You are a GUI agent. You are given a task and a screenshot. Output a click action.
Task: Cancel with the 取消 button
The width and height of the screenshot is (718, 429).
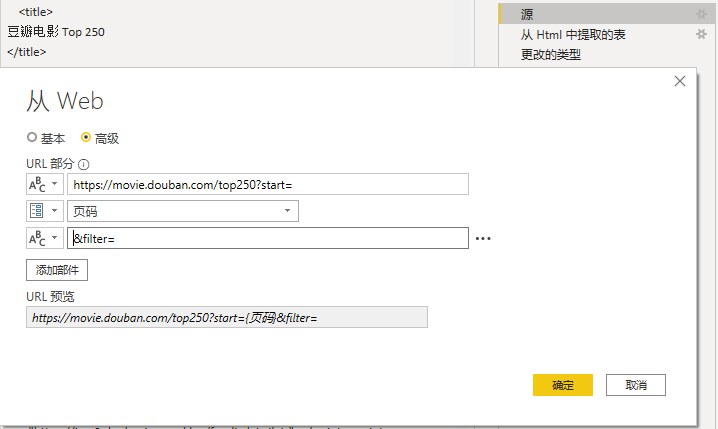[636, 385]
